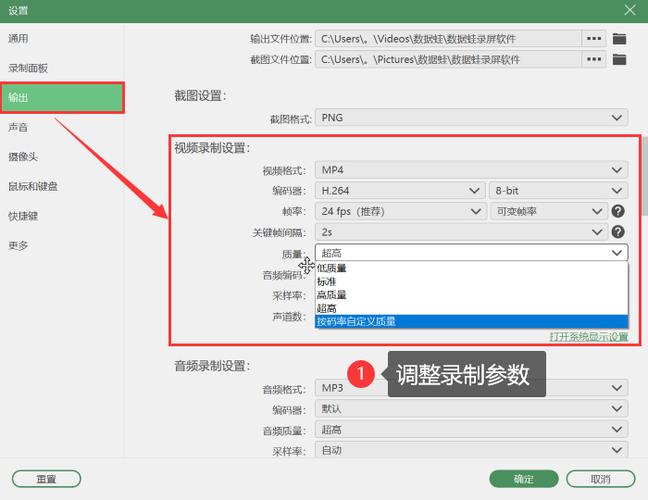Screen dimensions: 648x500
Task: Click the settings panel vertical scrollbar
Action: pos(645,178)
